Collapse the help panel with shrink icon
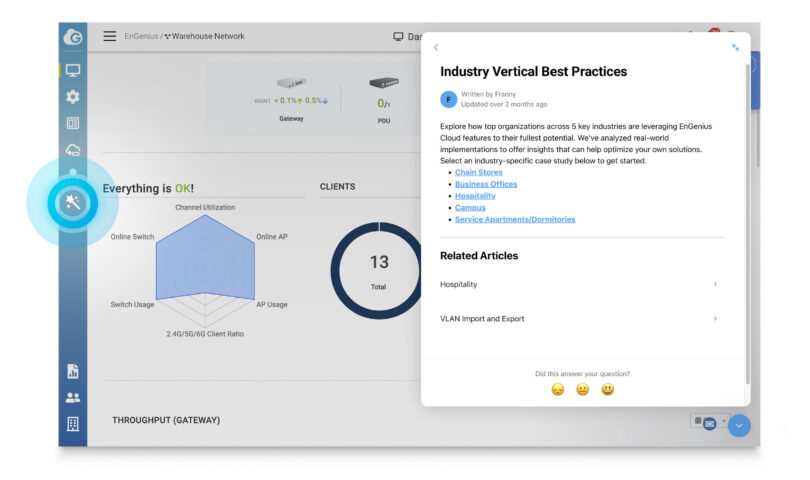The width and height of the screenshot is (810, 480). coord(735,48)
